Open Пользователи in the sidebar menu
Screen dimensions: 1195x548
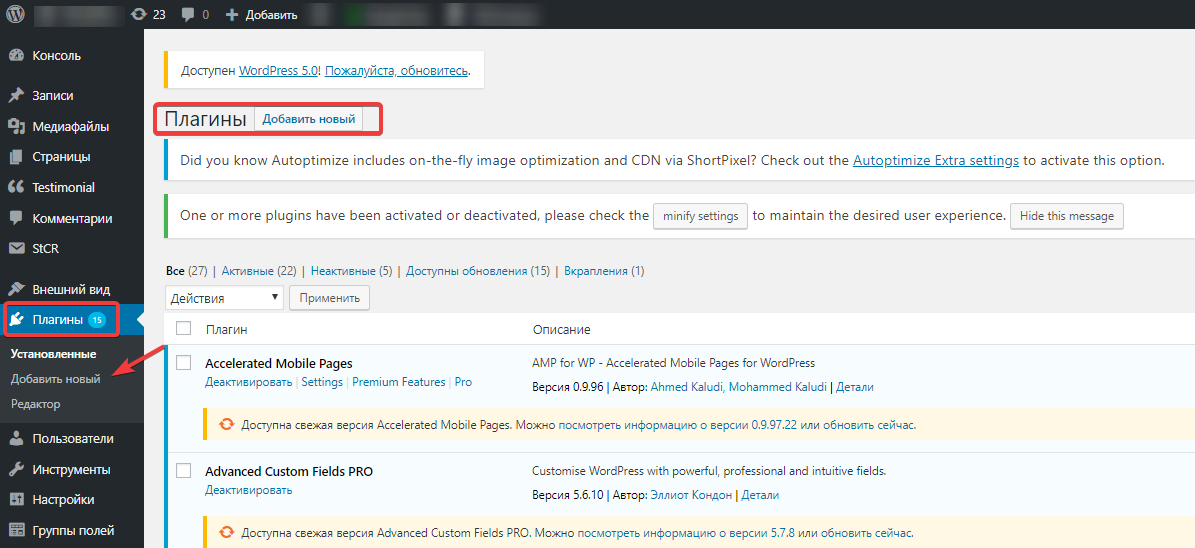coord(73,439)
